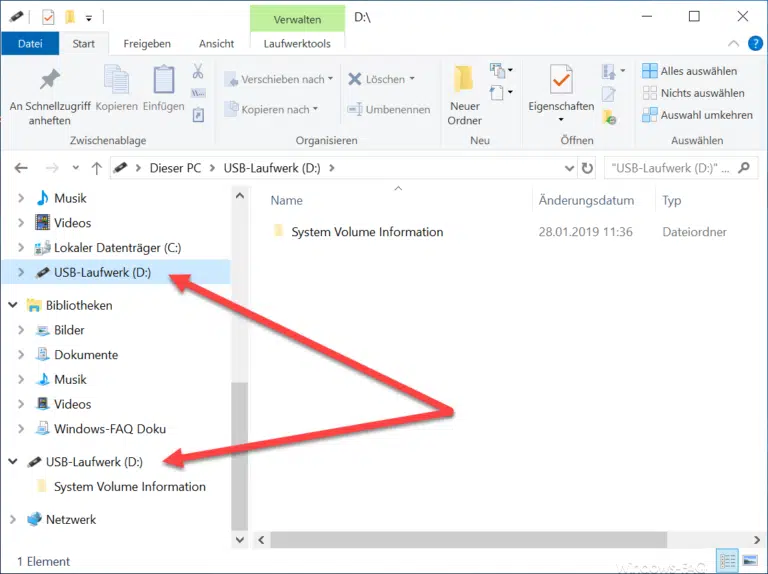Click Auswahl umkehren button
The image size is (768, 574).
coord(698,115)
